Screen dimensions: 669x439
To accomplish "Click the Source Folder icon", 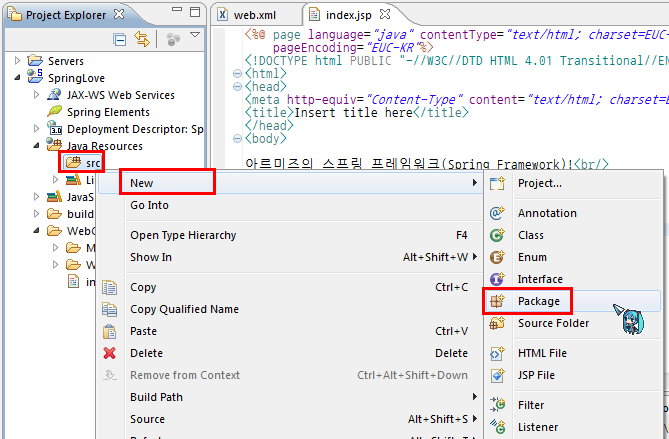I will tap(497, 323).
